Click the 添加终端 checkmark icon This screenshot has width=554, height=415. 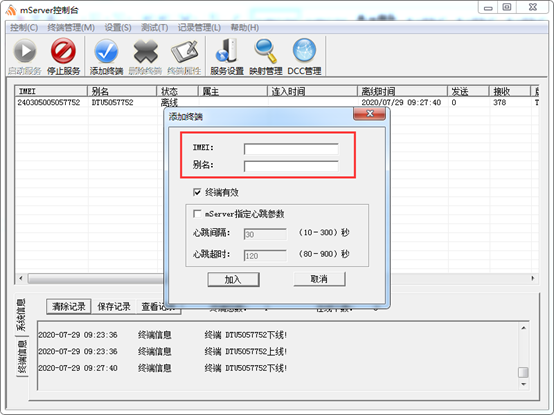point(106,51)
